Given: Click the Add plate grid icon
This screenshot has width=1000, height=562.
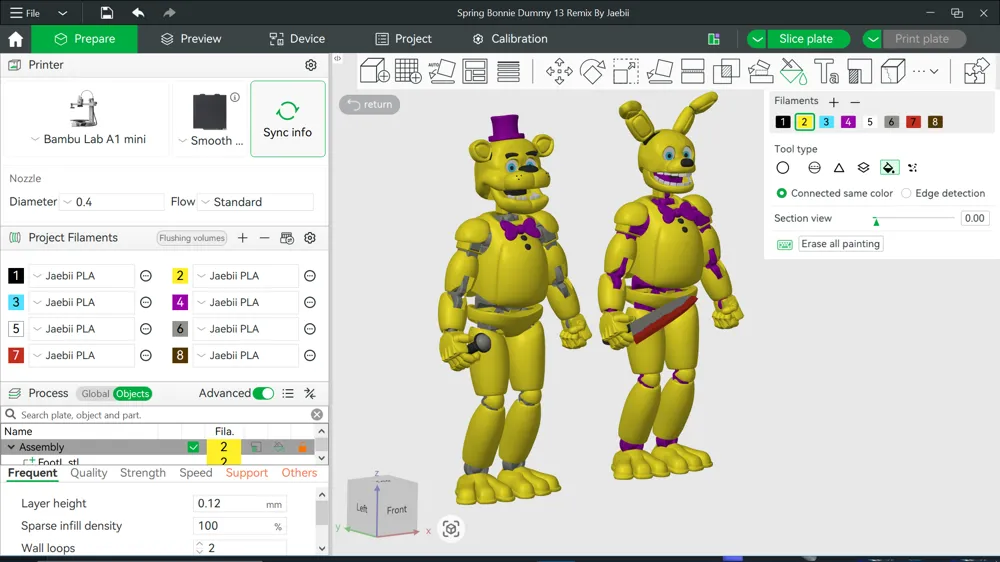Looking at the screenshot, I should tap(408, 71).
